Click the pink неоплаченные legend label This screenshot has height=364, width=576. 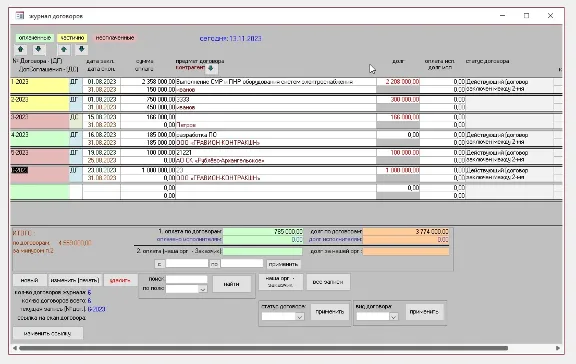pos(115,38)
